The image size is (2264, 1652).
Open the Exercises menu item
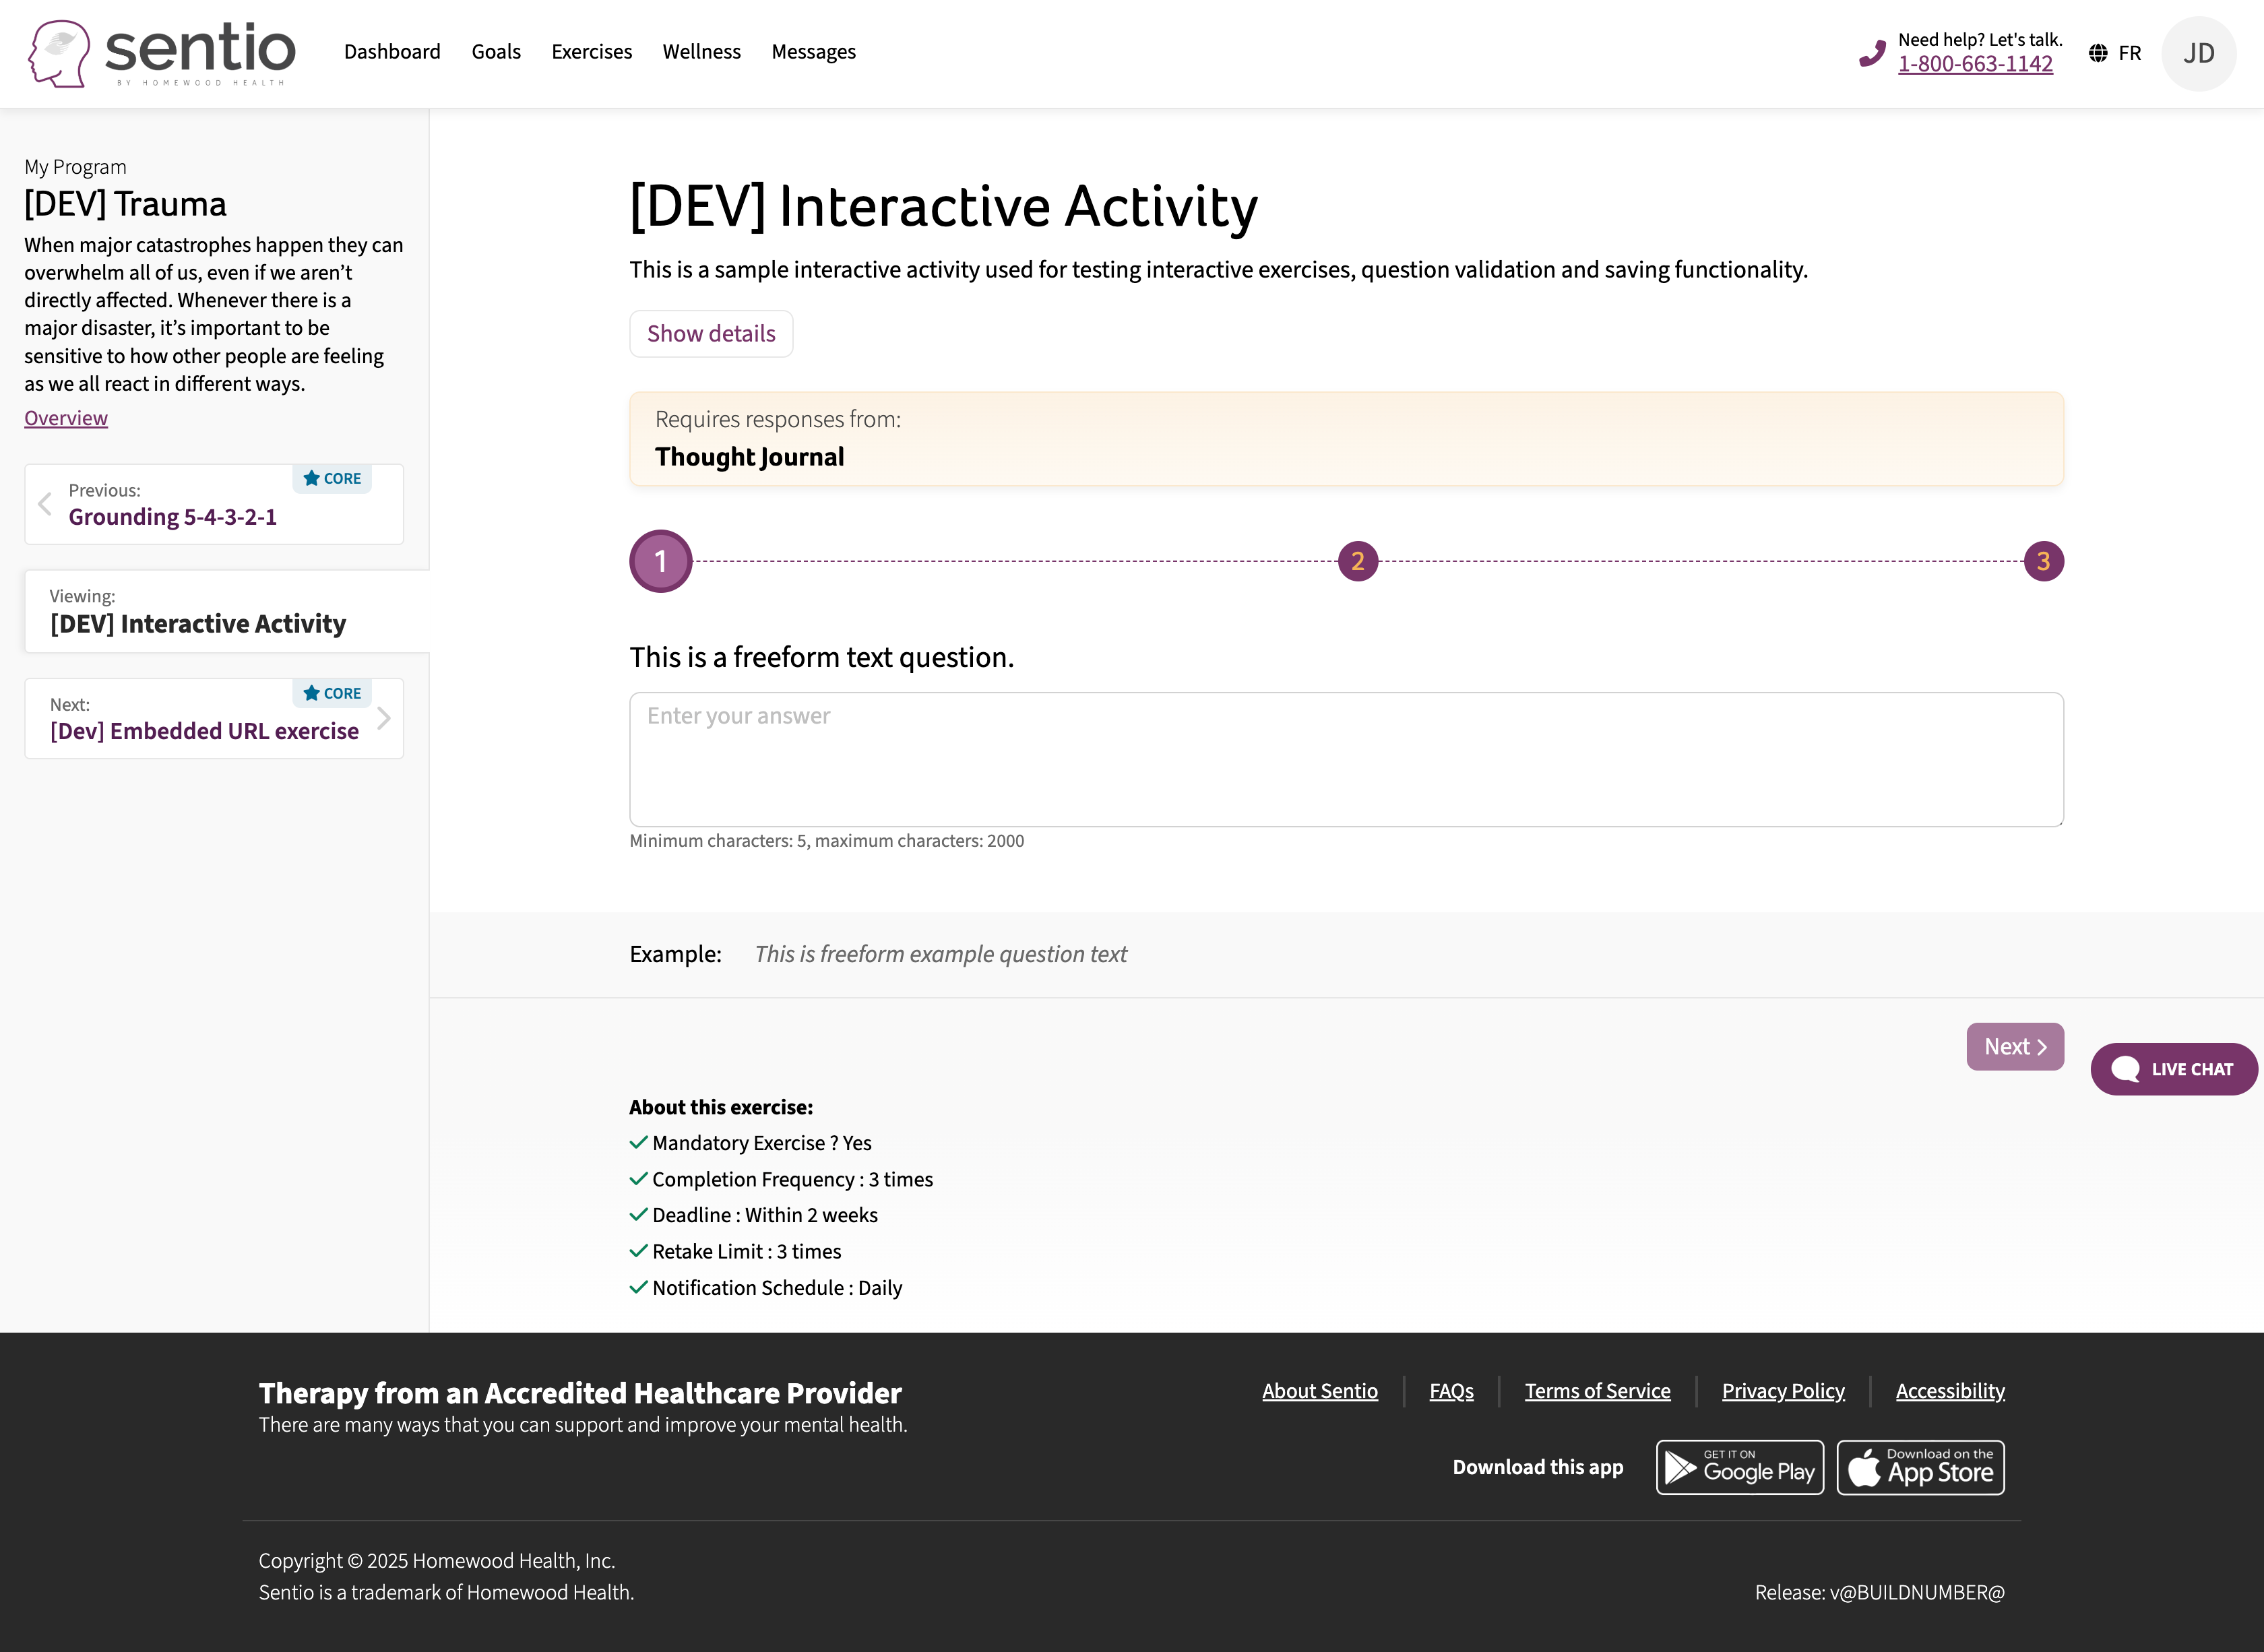pyautogui.click(x=592, y=52)
